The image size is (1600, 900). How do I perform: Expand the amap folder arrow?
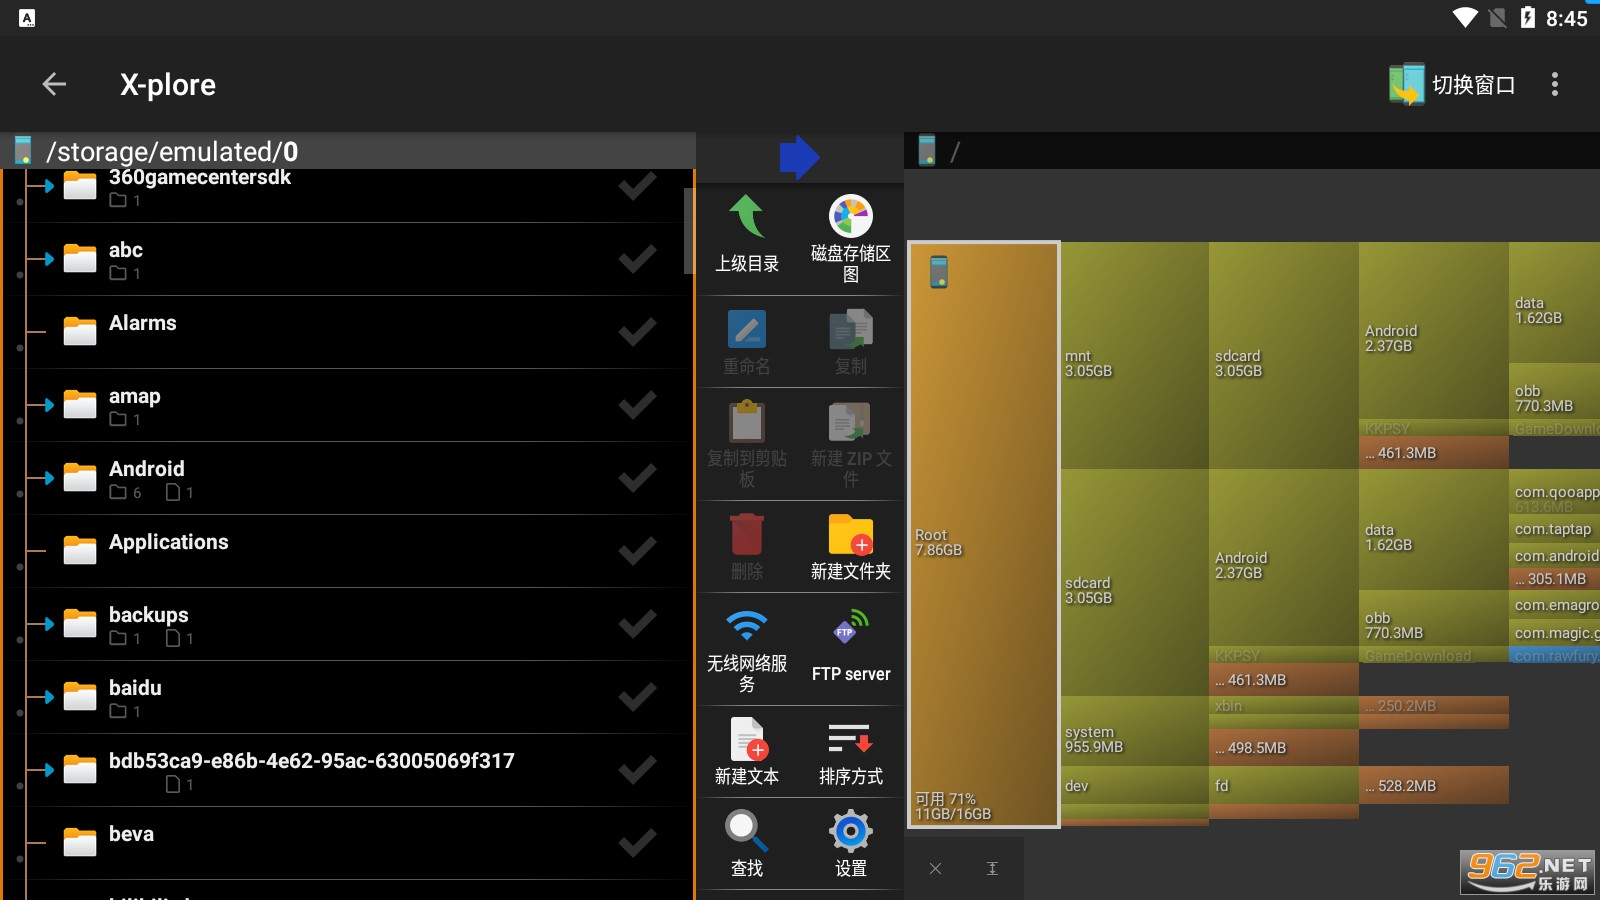(48, 405)
